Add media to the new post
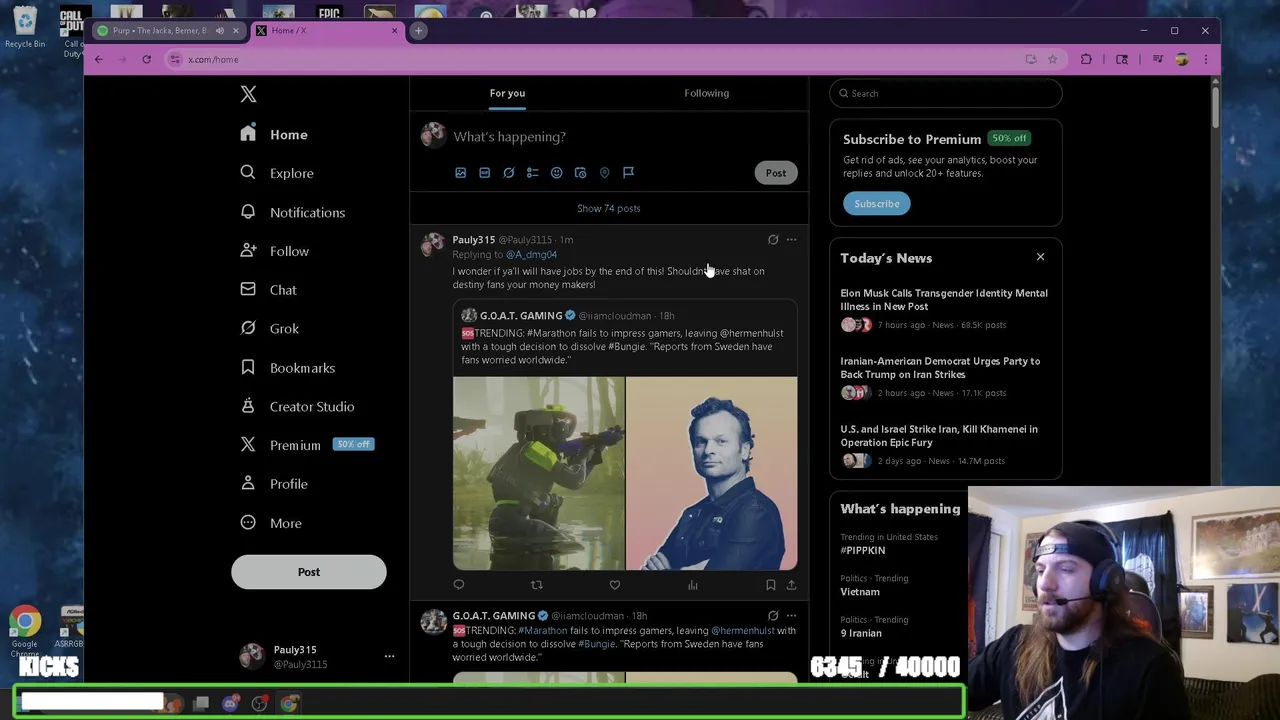Screen dimensions: 1280x720 460,173
